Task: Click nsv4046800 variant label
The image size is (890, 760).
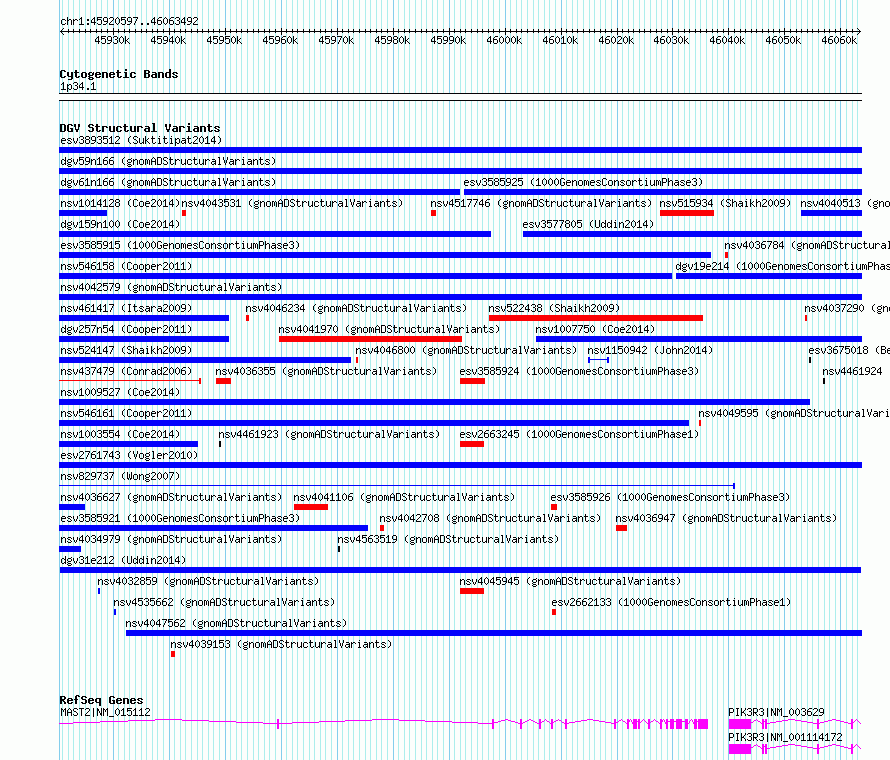Action: 466,350
